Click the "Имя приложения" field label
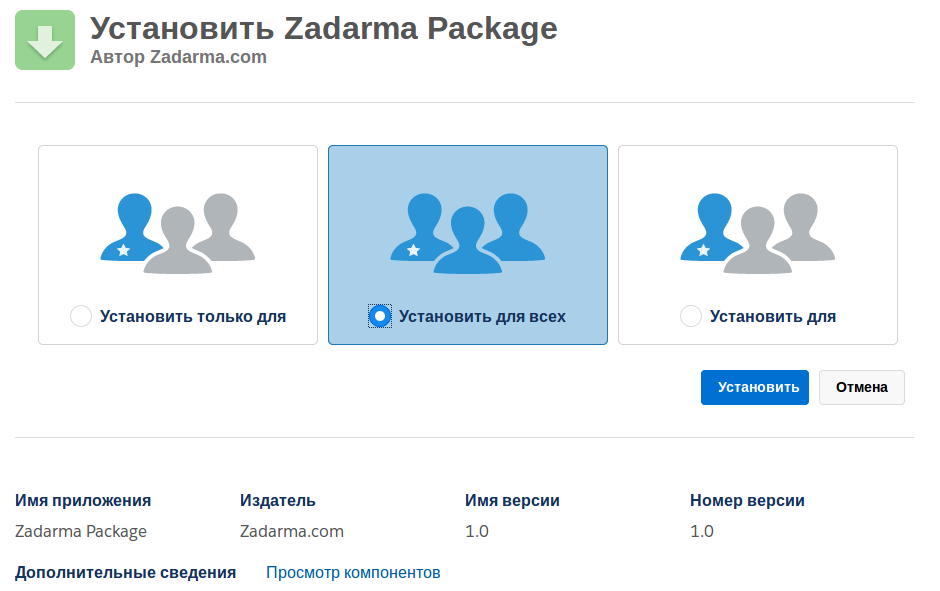The image size is (940, 591). [x=83, y=501]
